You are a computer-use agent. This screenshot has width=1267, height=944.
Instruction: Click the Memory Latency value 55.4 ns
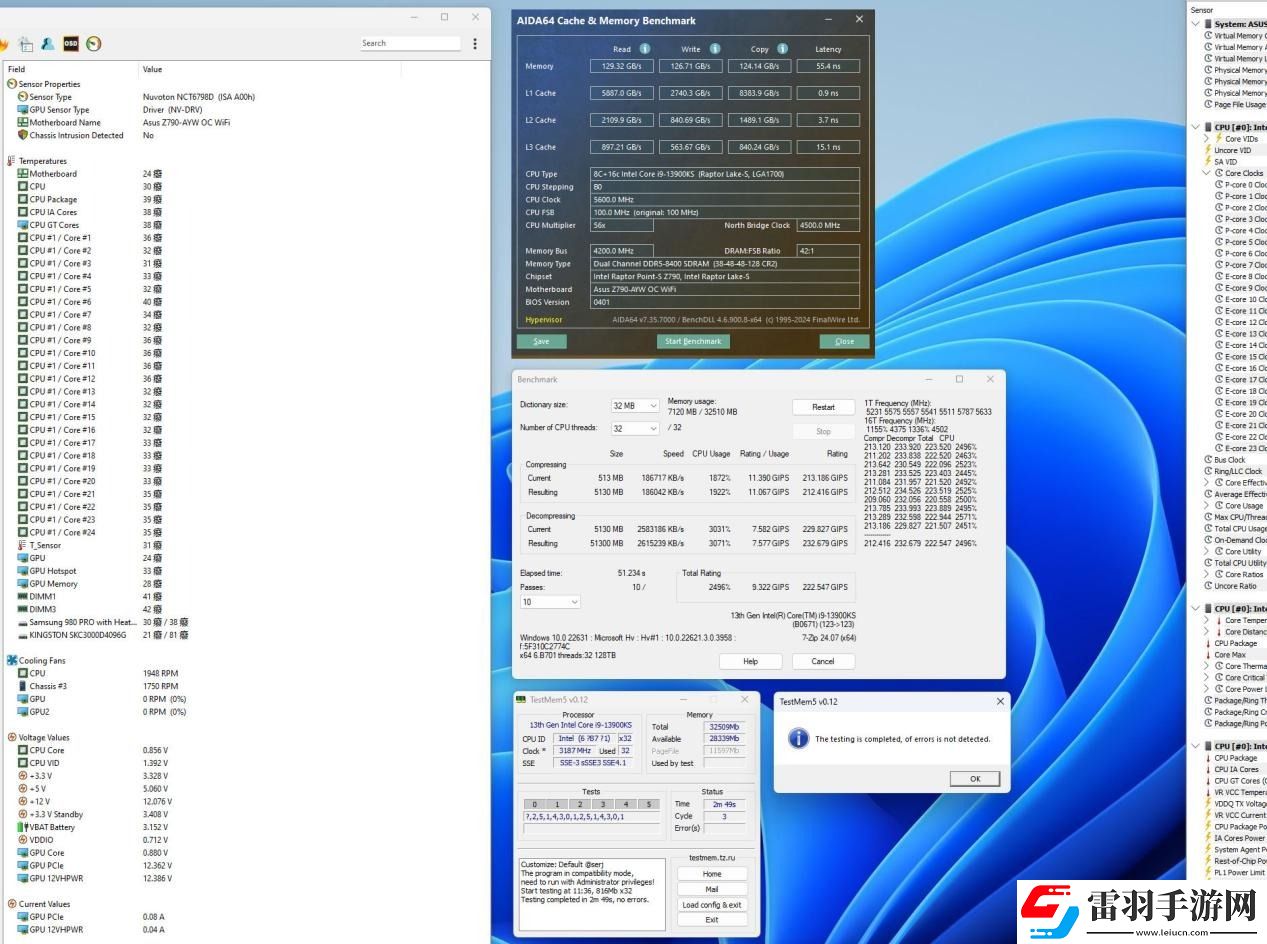(828, 66)
